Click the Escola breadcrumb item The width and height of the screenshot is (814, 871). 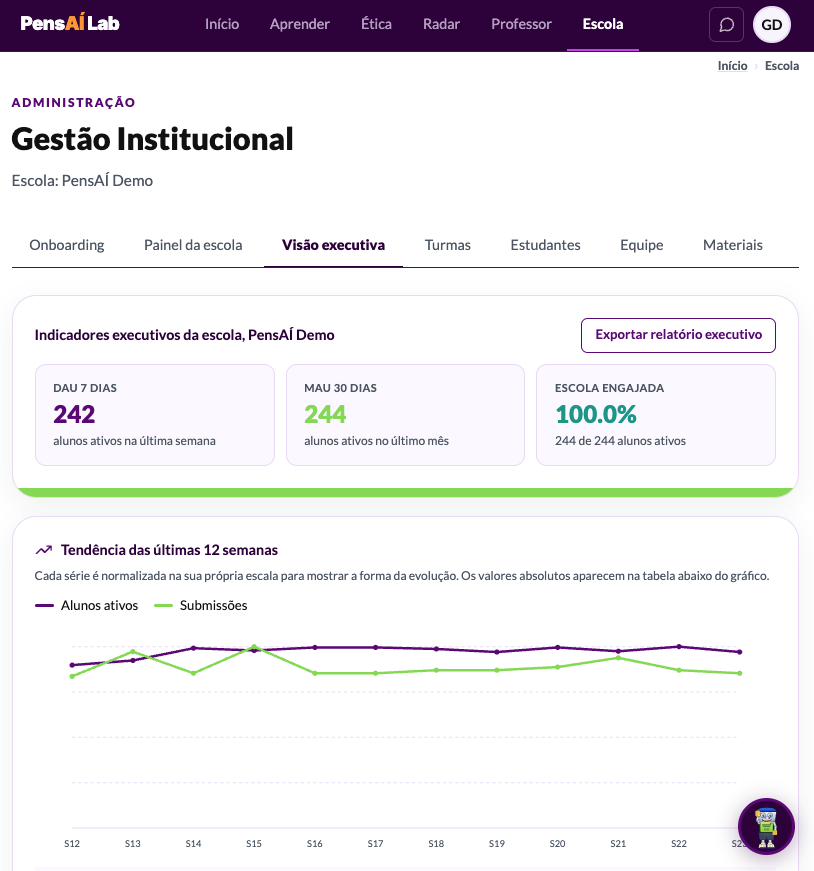782,66
